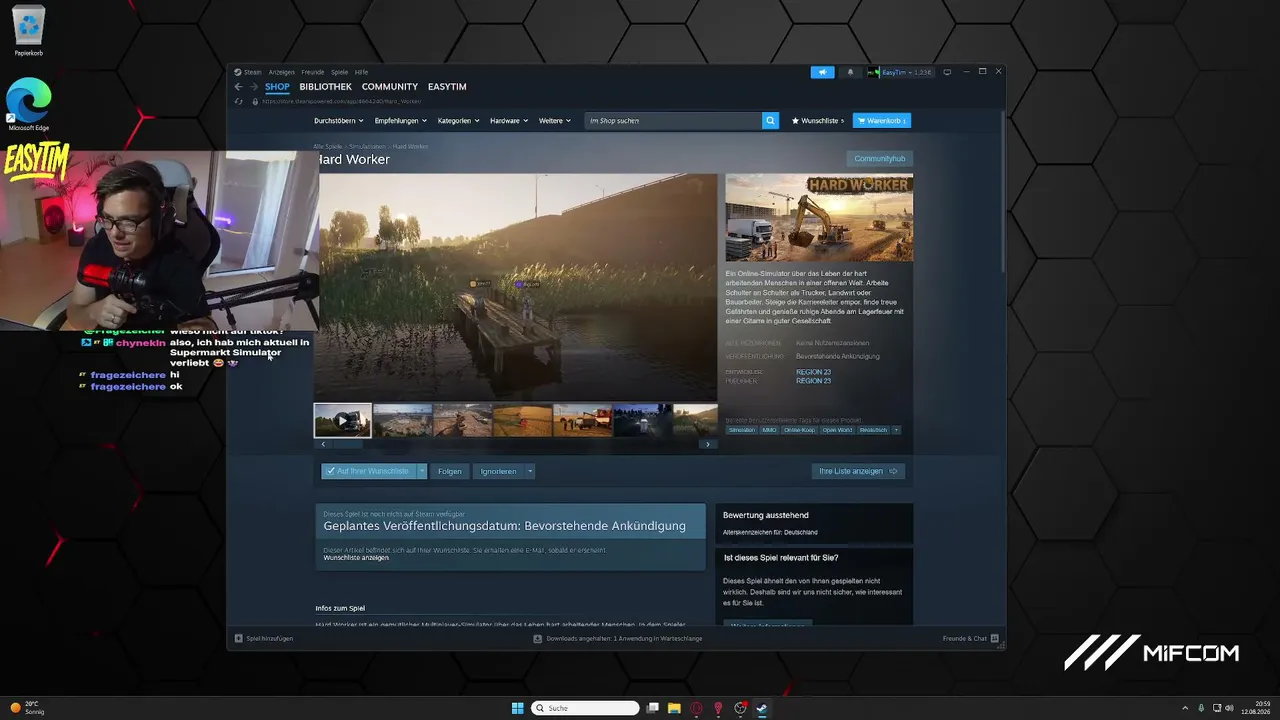Viewport: 1280px width, 720px height.
Task: Expand more tags with the plus button
Action: tap(896, 430)
